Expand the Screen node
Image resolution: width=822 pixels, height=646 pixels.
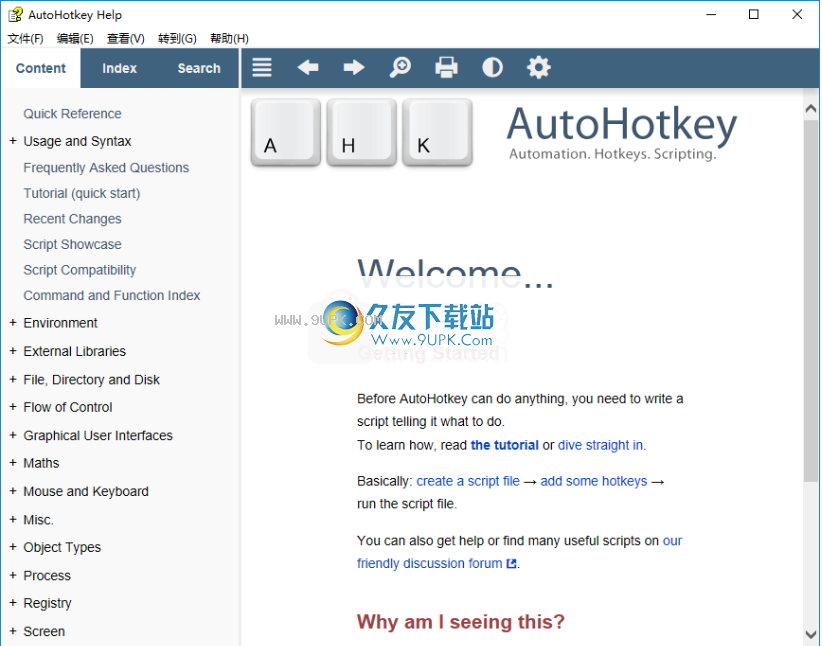tap(13, 631)
